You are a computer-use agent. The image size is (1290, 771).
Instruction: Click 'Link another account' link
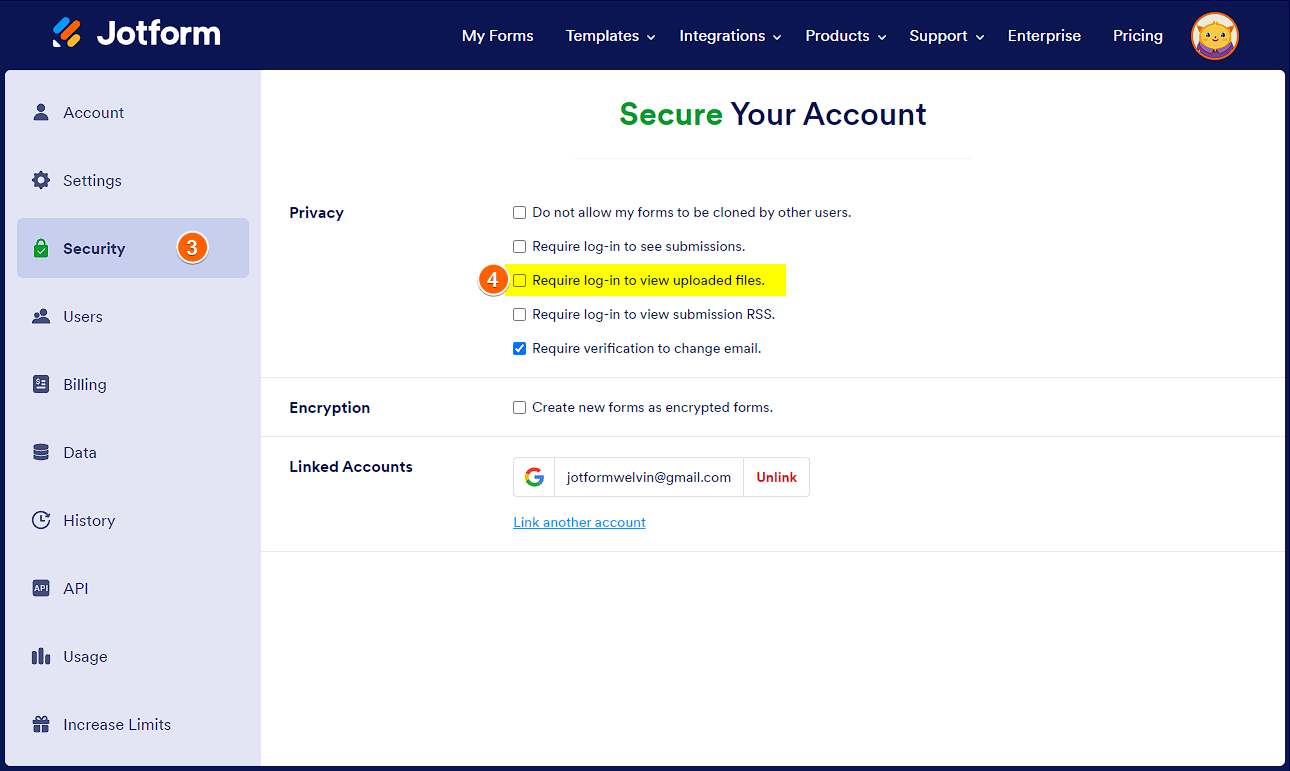tap(579, 522)
